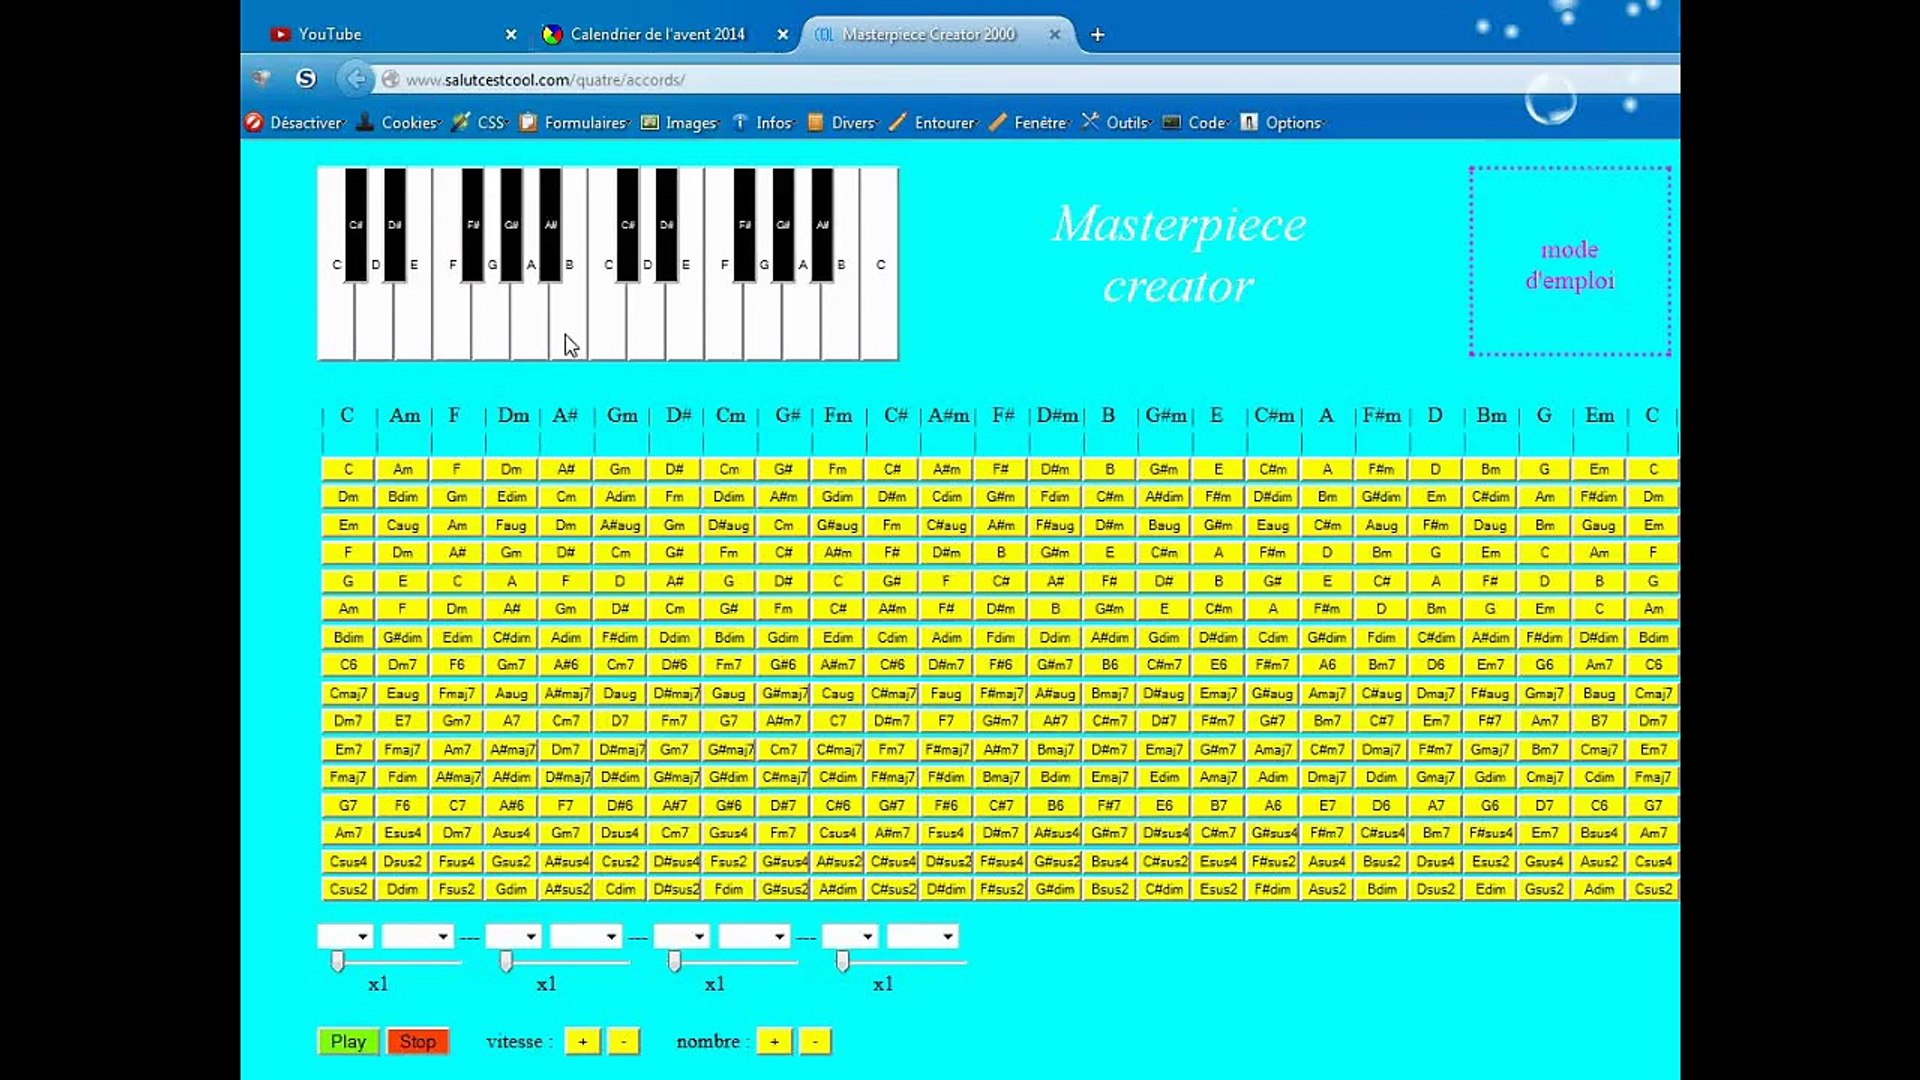Click Am chord in first grid row

coord(403,469)
